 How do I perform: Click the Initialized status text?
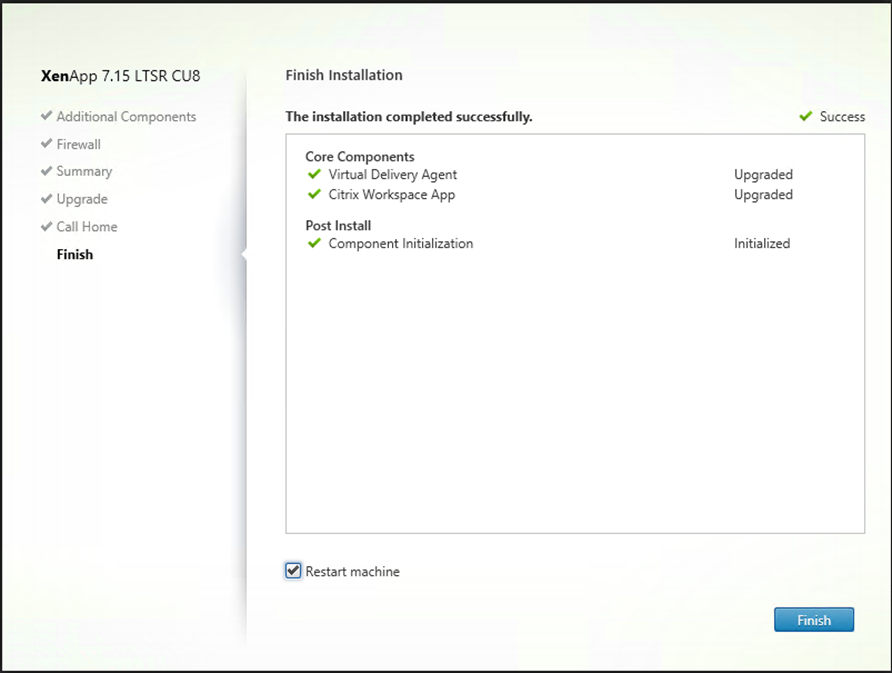coord(762,243)
